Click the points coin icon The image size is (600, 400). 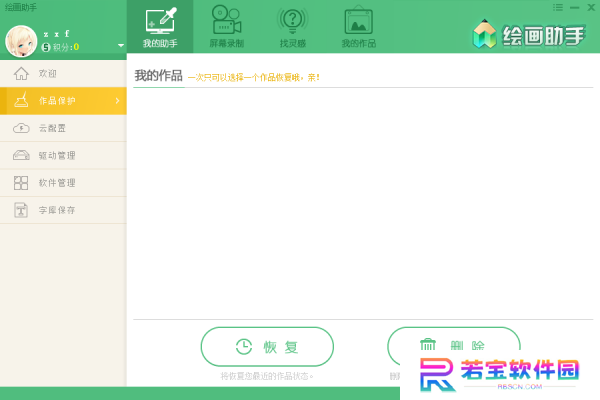[x=46, y=47]
